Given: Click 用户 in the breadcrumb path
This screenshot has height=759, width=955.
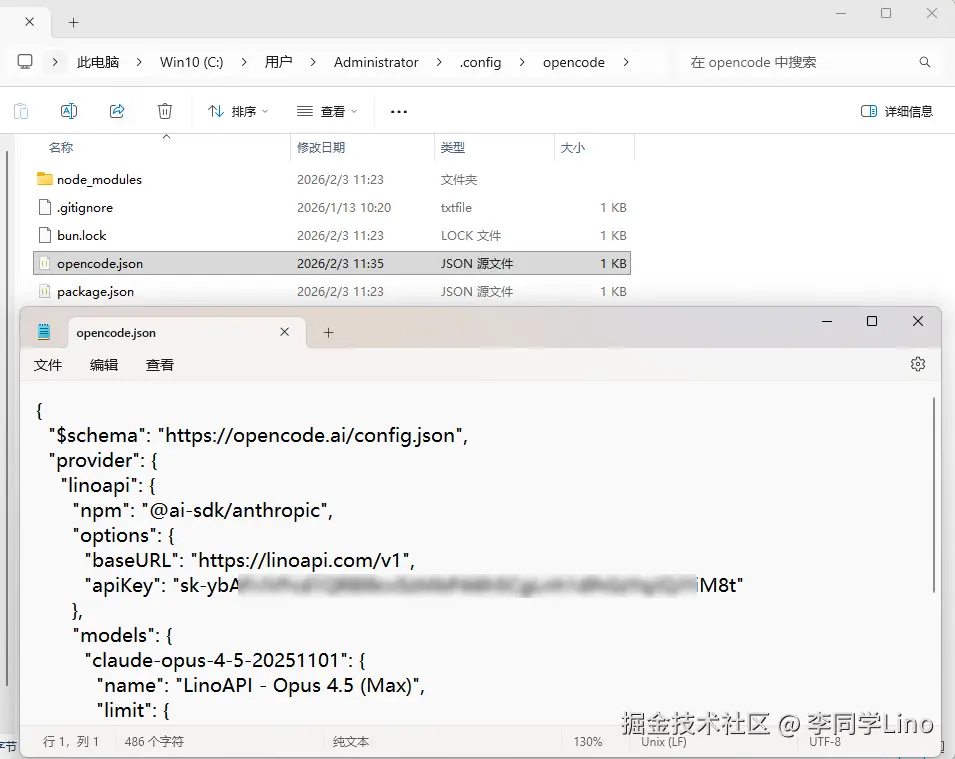Looking at the screenshot, I should [x=278, y=62].
